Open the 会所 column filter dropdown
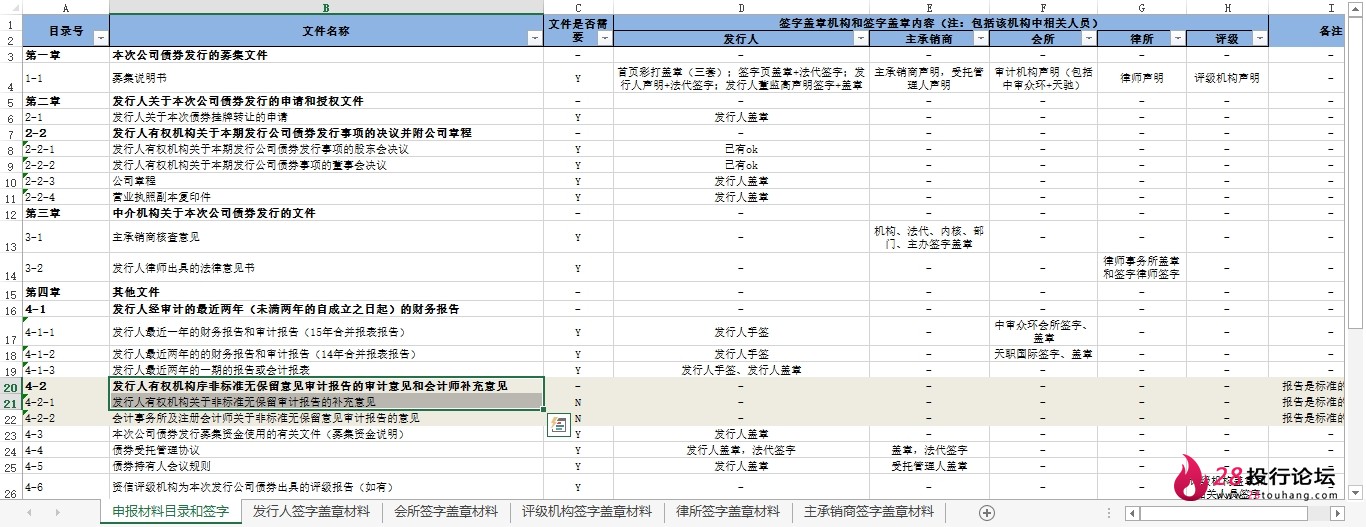 coord(1088,38)
